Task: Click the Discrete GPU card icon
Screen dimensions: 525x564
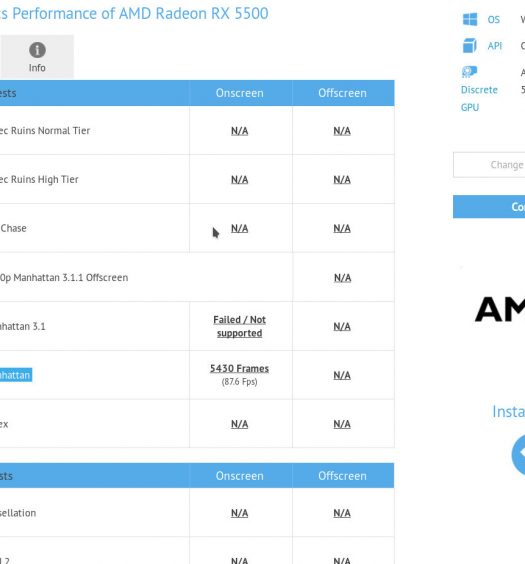Action: pyautogui.click(x=470, y=72)
